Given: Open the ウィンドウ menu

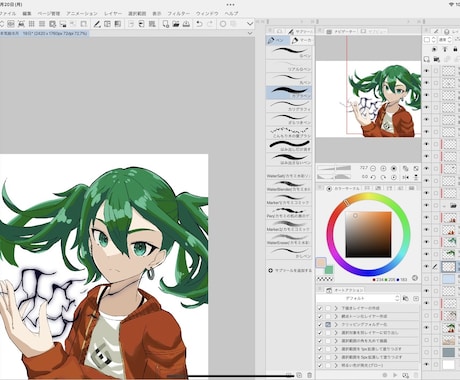Looking at the screenshot, I should (207, 14).
